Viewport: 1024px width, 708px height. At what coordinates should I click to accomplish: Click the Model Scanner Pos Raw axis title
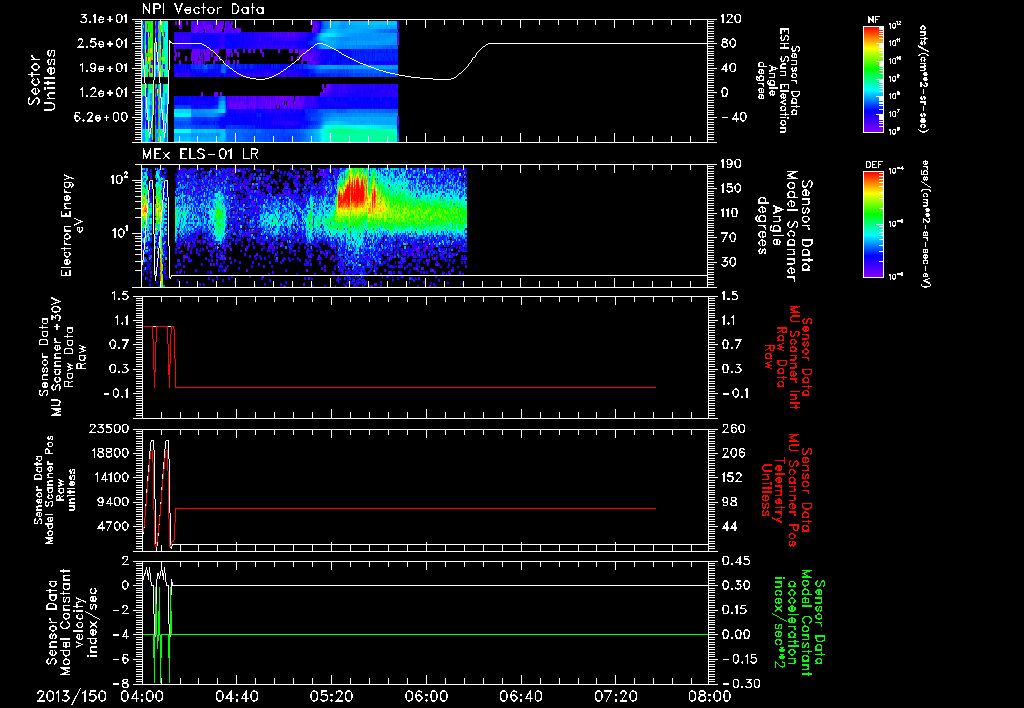click(54, 490)
